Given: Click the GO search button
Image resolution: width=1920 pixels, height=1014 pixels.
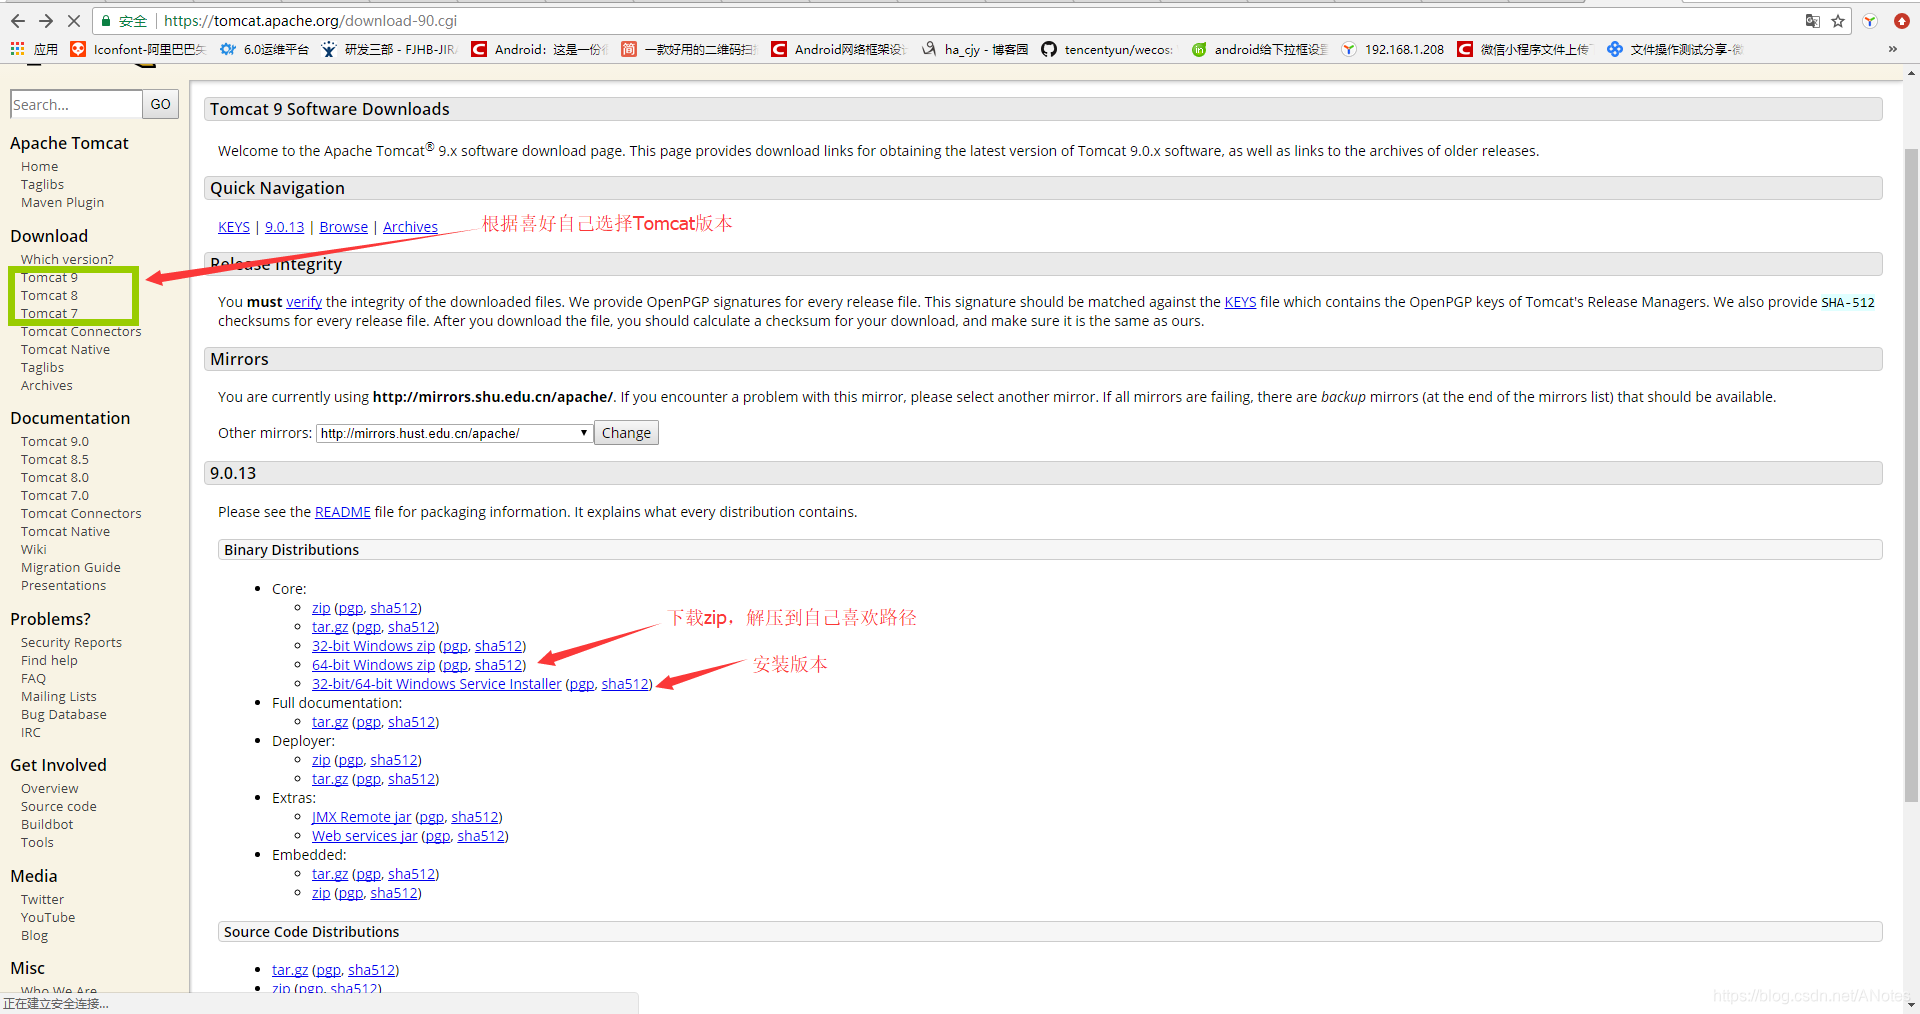Looking at the screenshot, I should pos(160,104).
